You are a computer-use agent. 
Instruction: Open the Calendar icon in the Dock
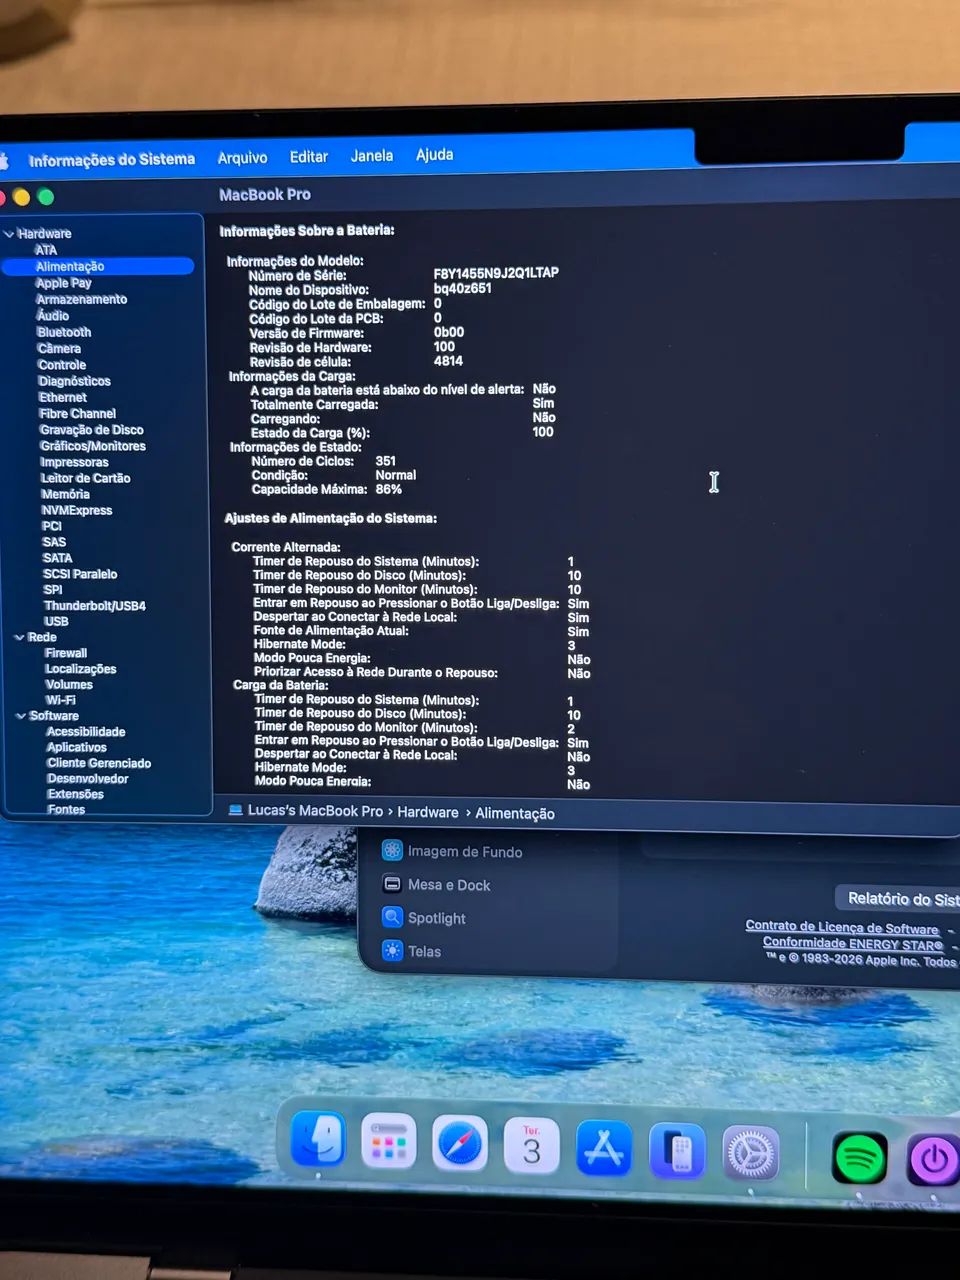click(531, 1145)
